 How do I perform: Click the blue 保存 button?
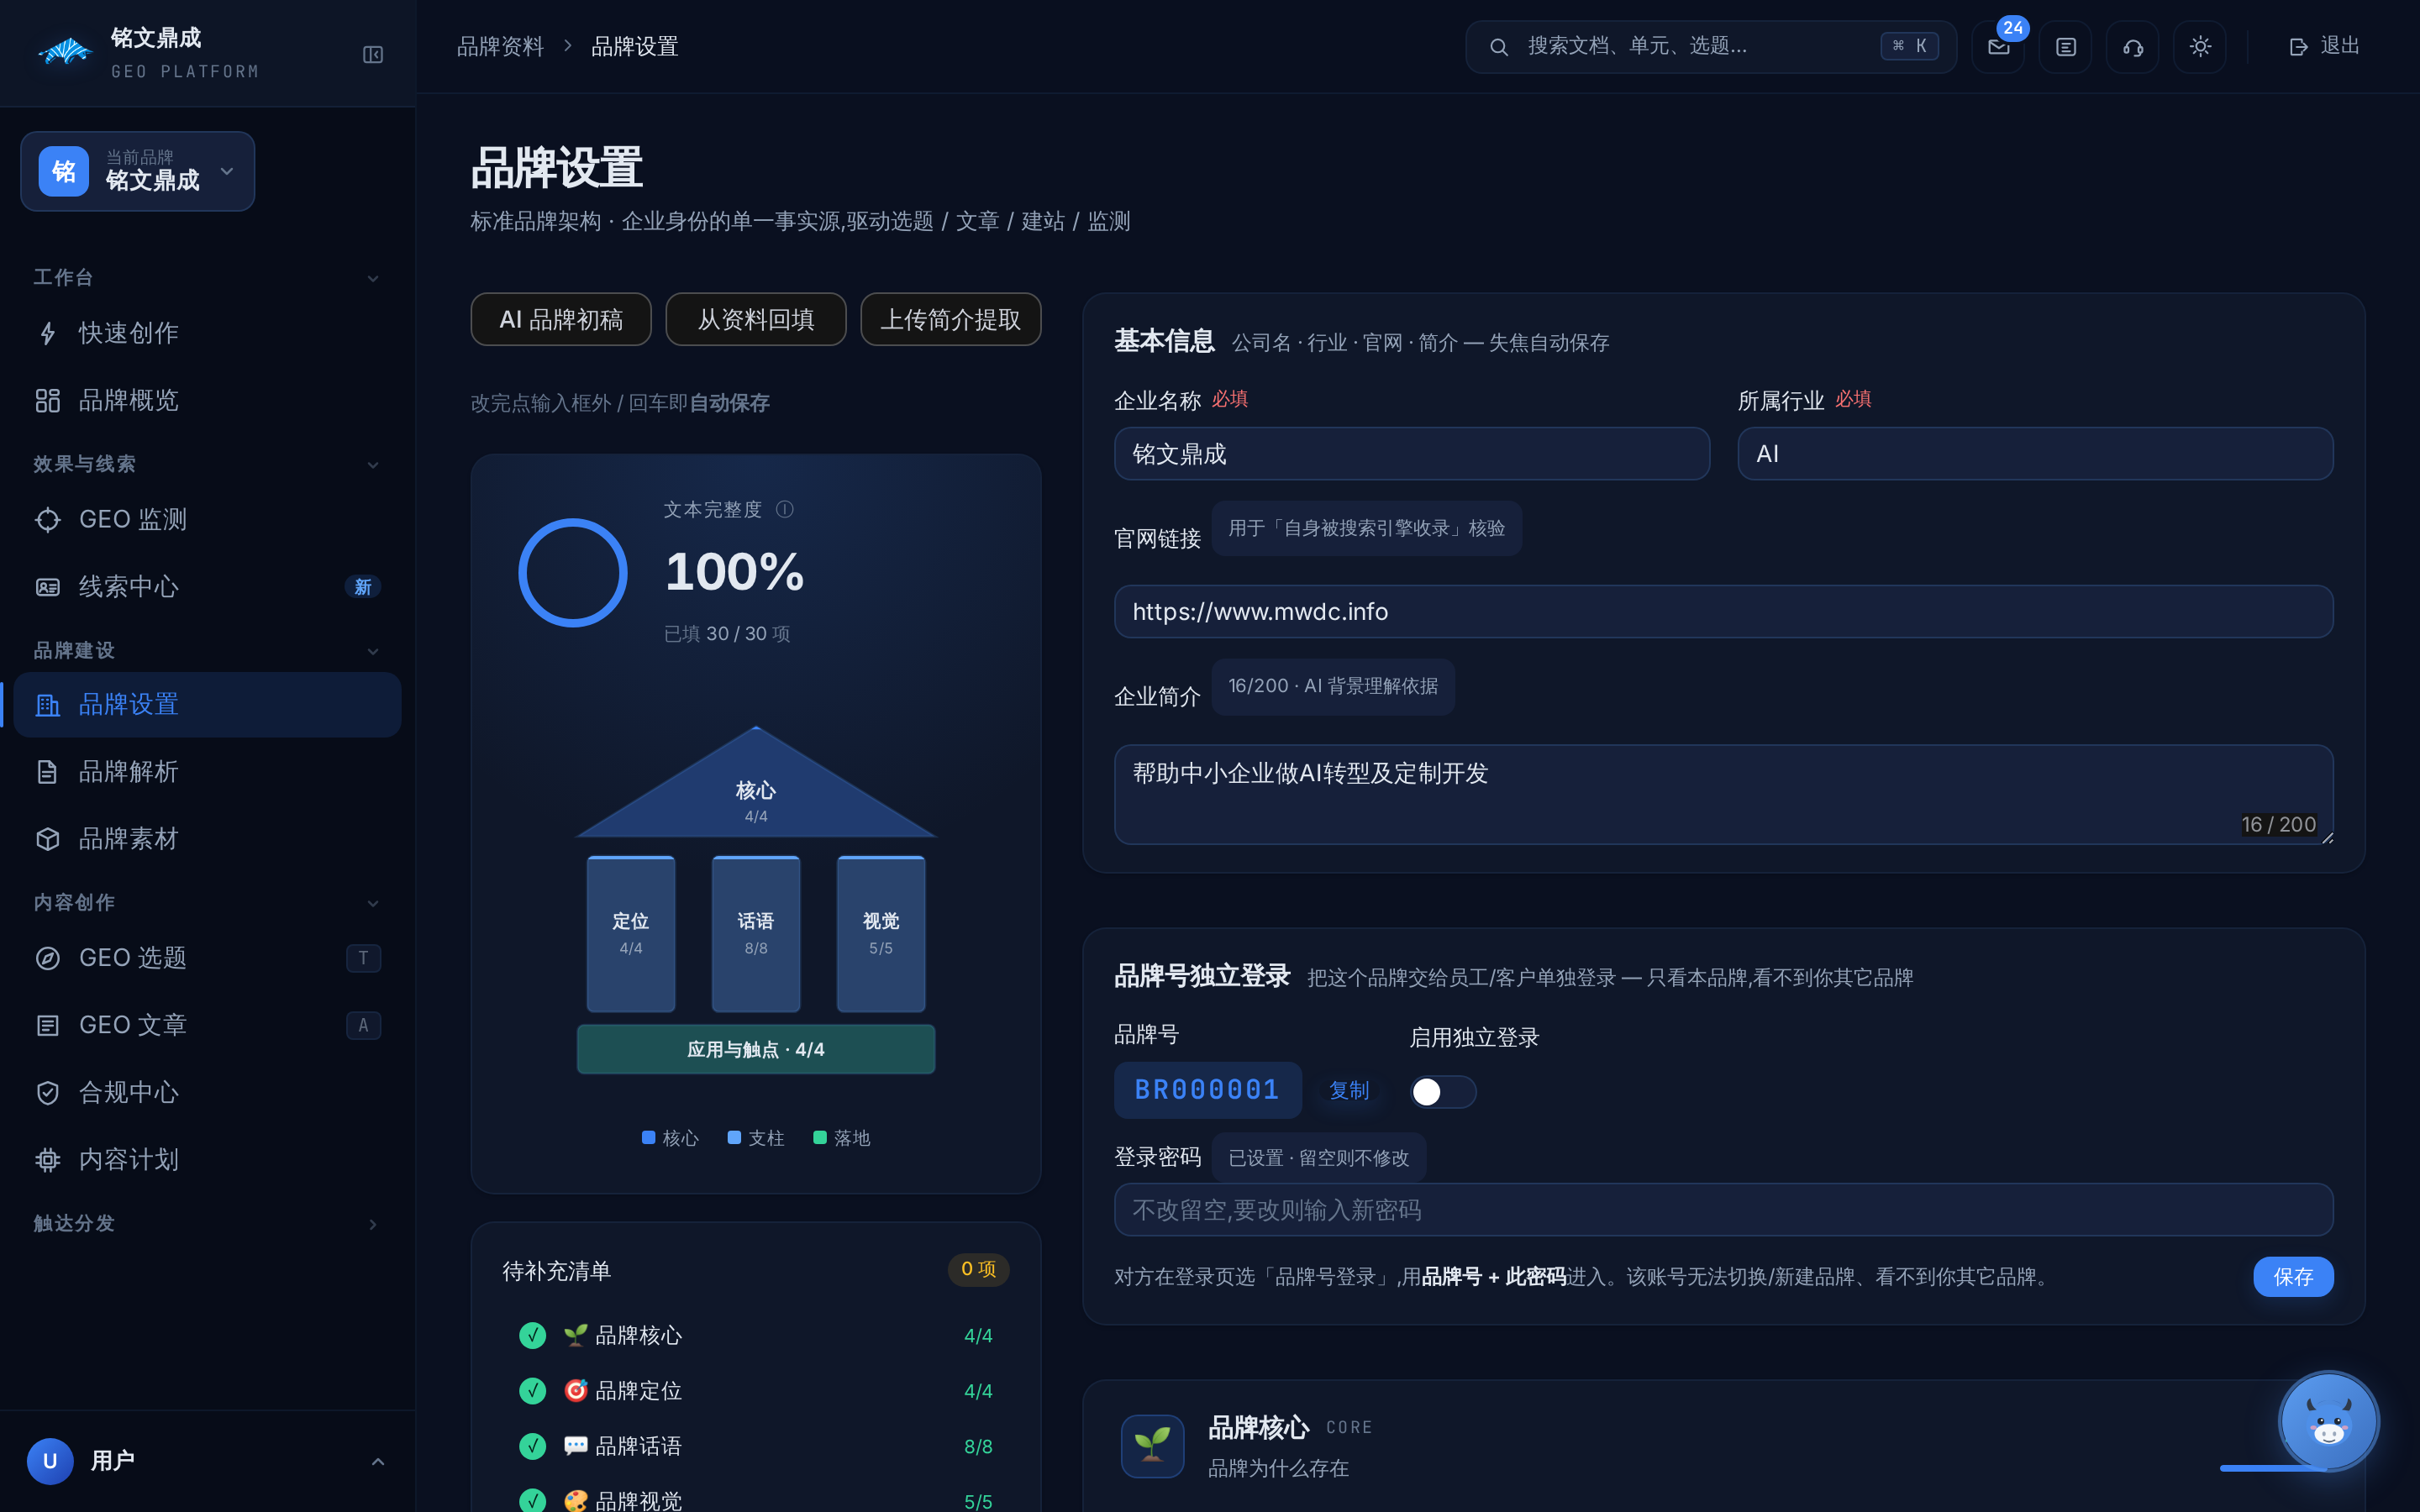coord(2293,1276)
